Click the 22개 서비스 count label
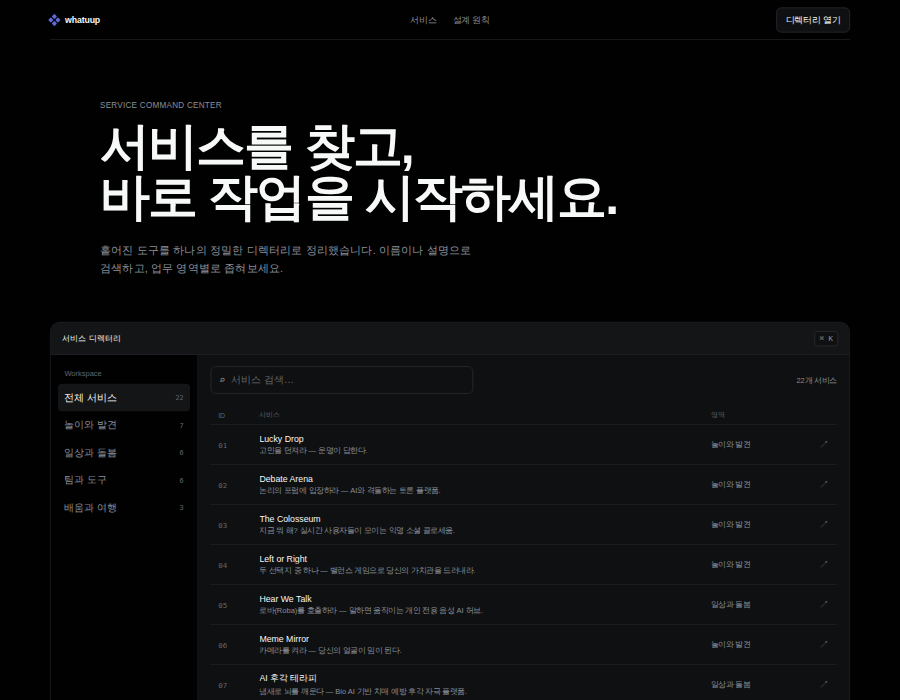 click(x=816, y=380)
